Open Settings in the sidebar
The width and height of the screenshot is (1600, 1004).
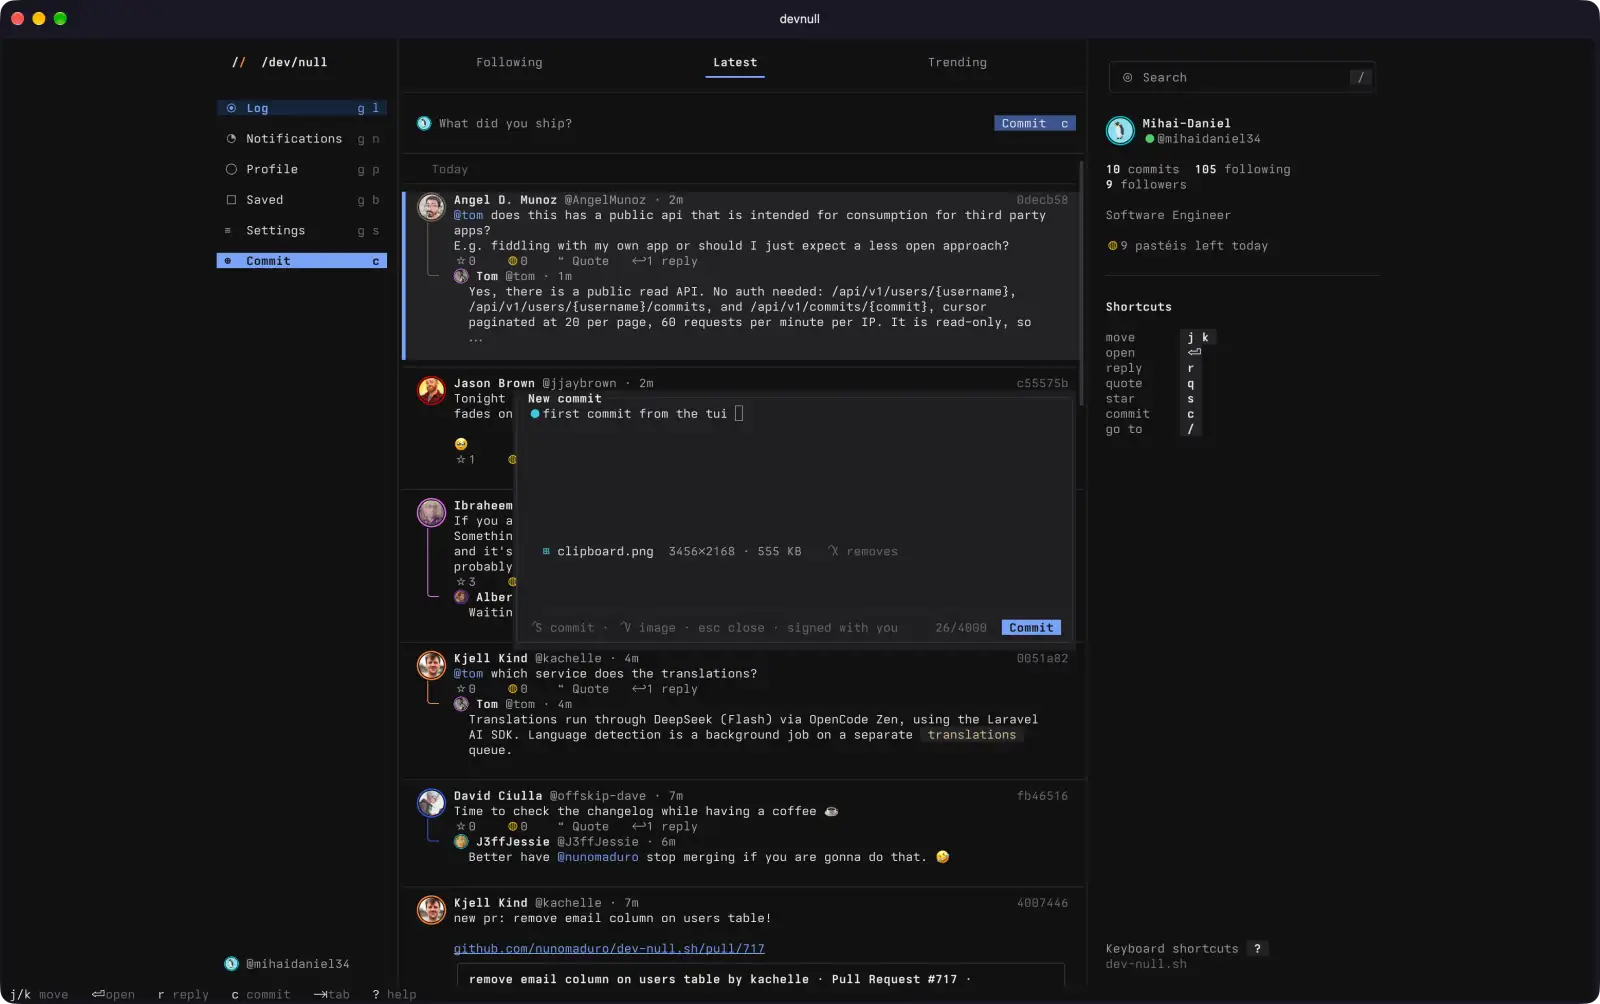(301, 230)
